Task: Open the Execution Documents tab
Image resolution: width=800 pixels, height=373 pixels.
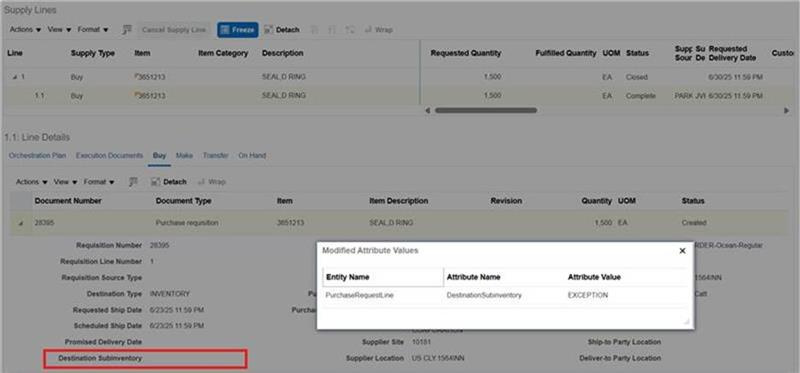Action: point(109,155)
